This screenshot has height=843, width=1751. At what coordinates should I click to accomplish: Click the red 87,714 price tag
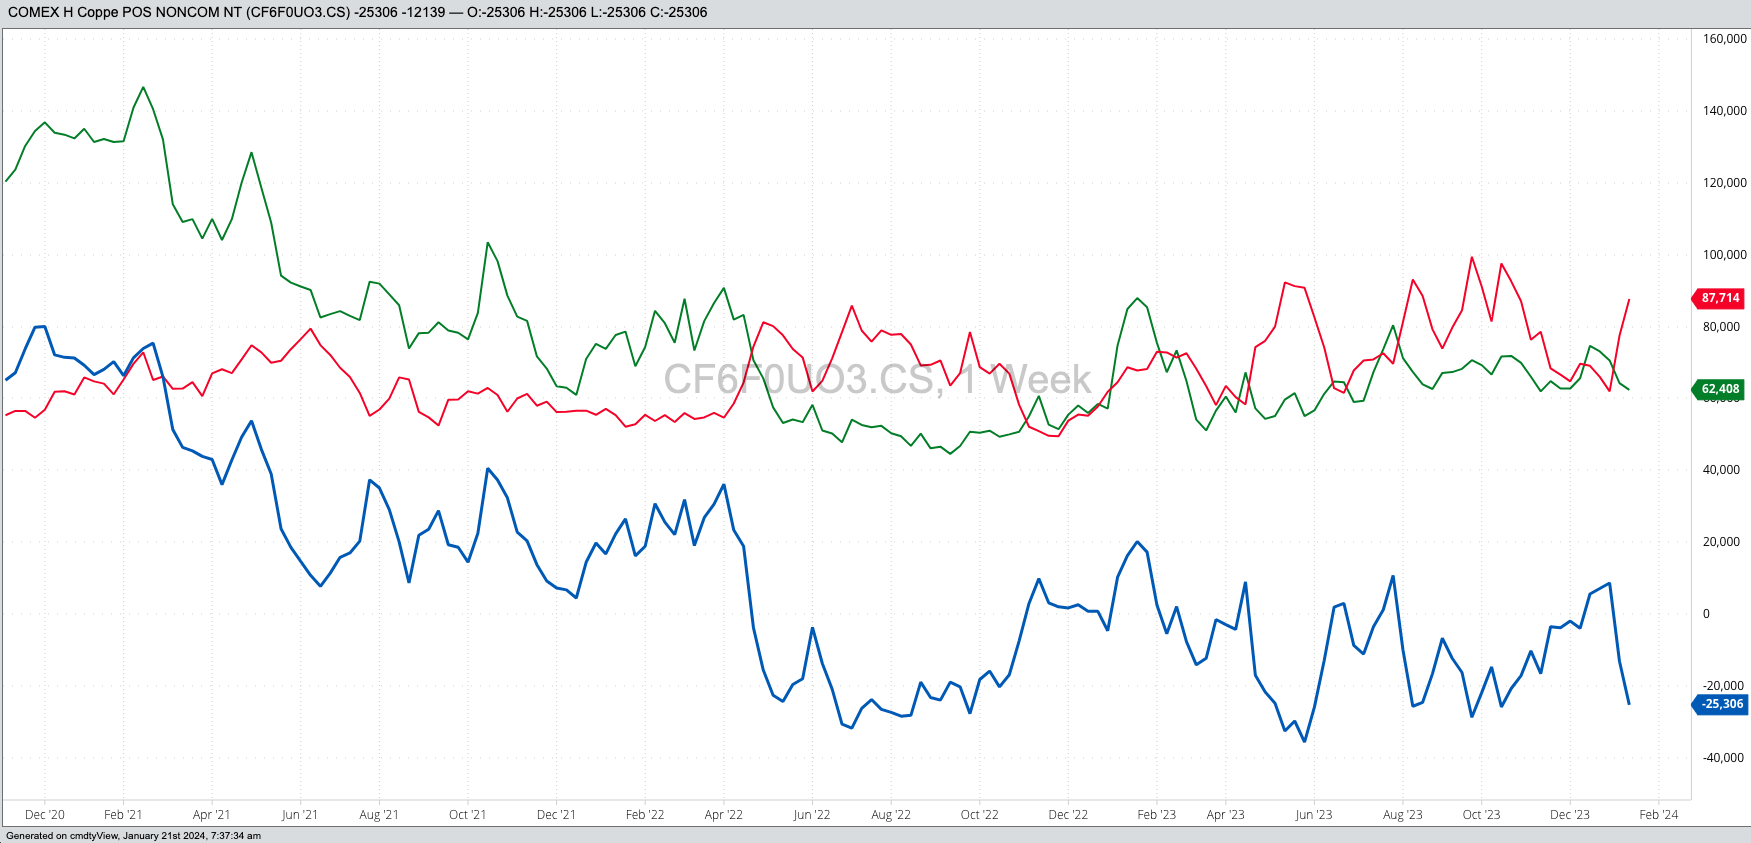coord(1720,298)
